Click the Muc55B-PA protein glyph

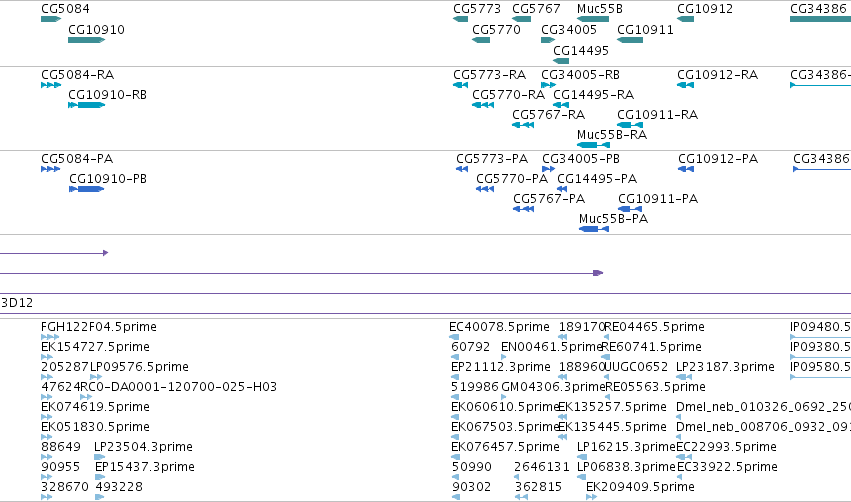point(594,229)
